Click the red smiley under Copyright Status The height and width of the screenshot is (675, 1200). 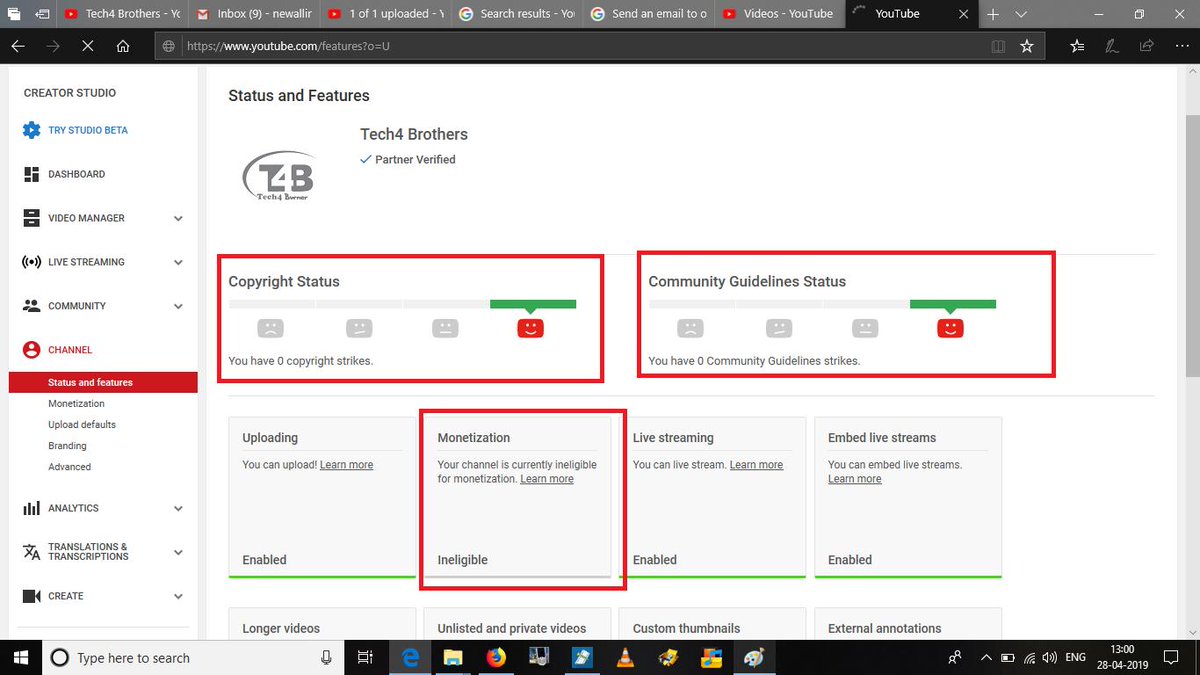[530, 328]
